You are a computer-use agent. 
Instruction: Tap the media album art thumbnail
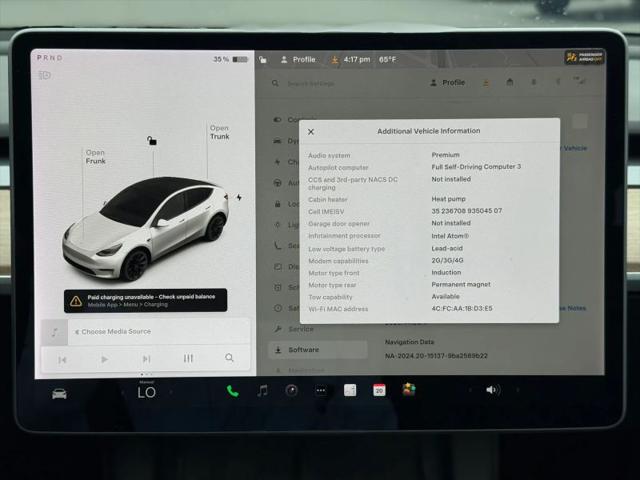pyautogui.click(x=55, y=332)
